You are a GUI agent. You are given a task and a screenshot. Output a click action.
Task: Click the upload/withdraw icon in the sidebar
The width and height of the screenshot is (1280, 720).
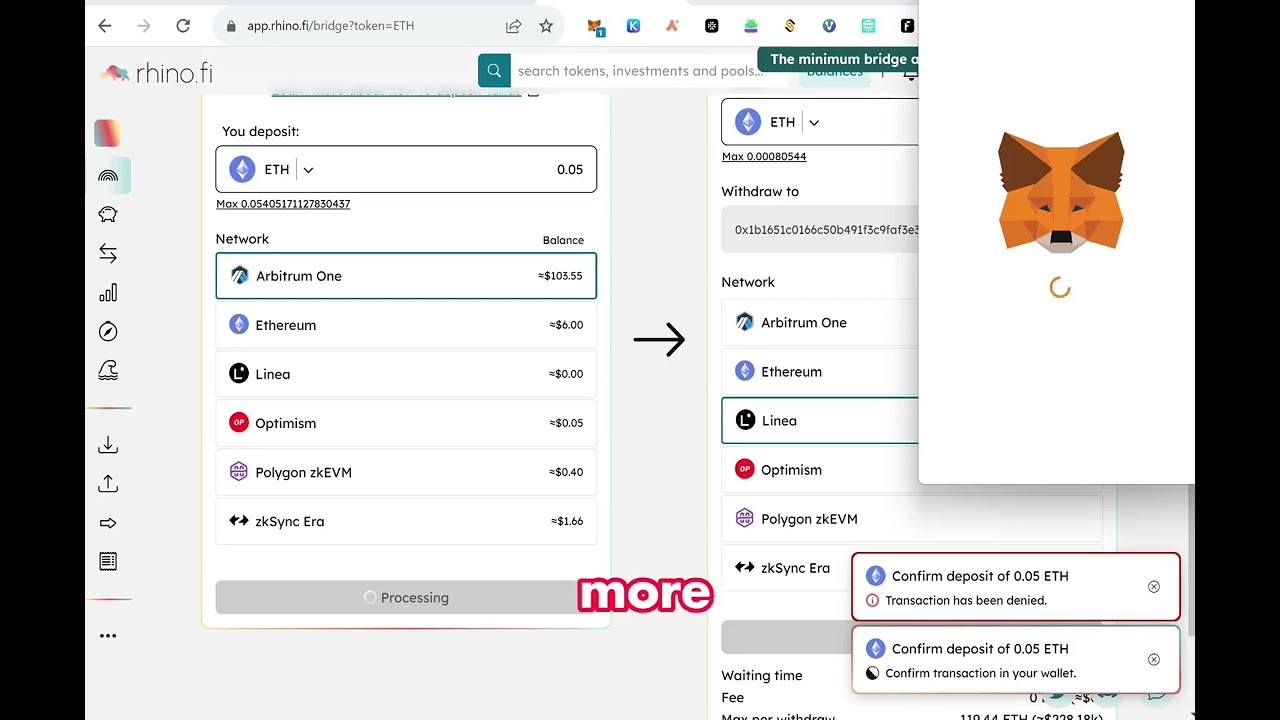click(x=108, y=484)
